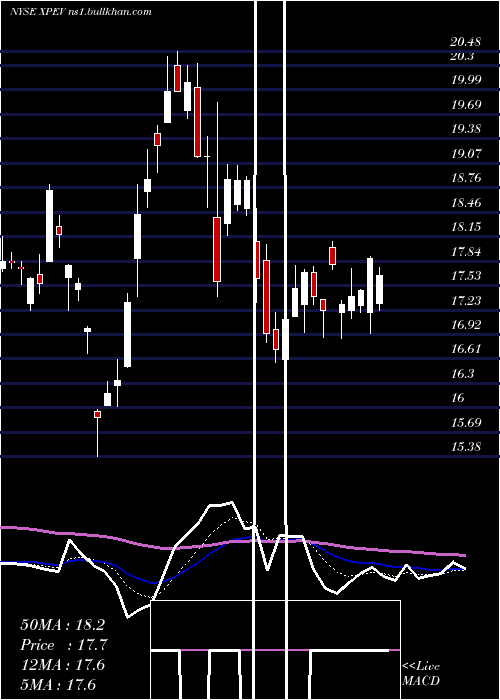
Task: Click the 19.69 price axis label
Action: coord(466,105)
